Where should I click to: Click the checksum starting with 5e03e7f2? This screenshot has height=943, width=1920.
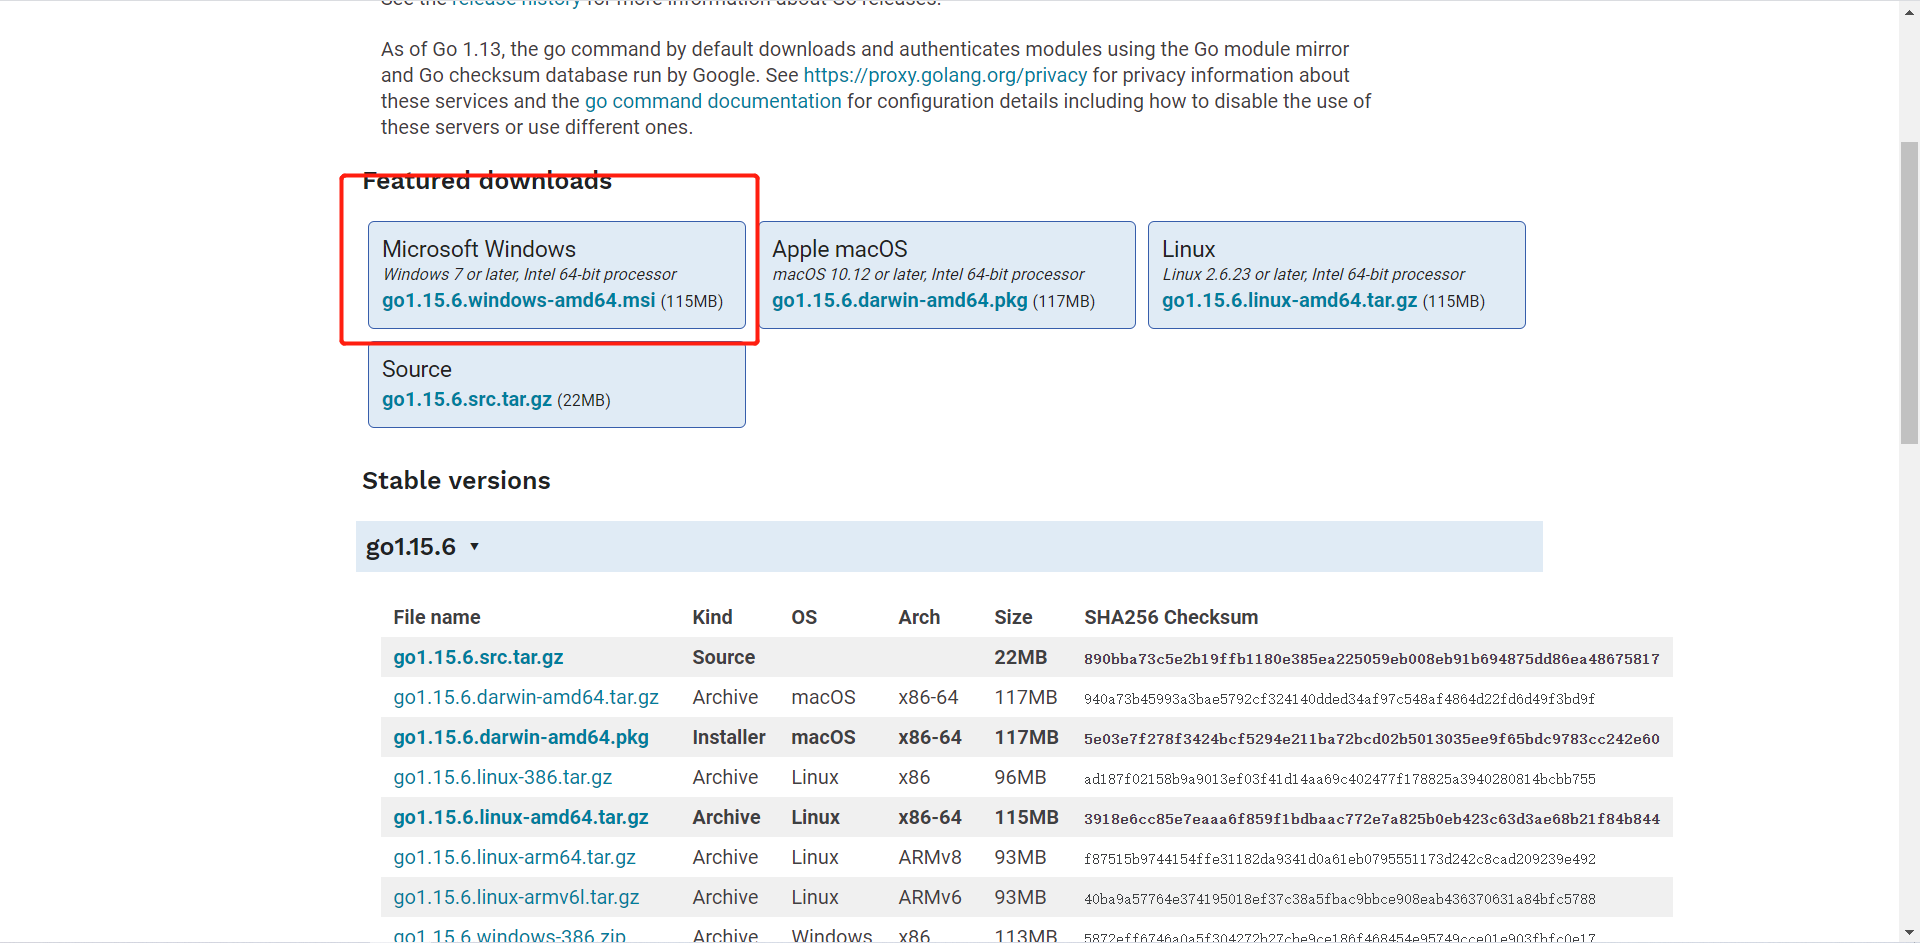(x=1372, y=739)
